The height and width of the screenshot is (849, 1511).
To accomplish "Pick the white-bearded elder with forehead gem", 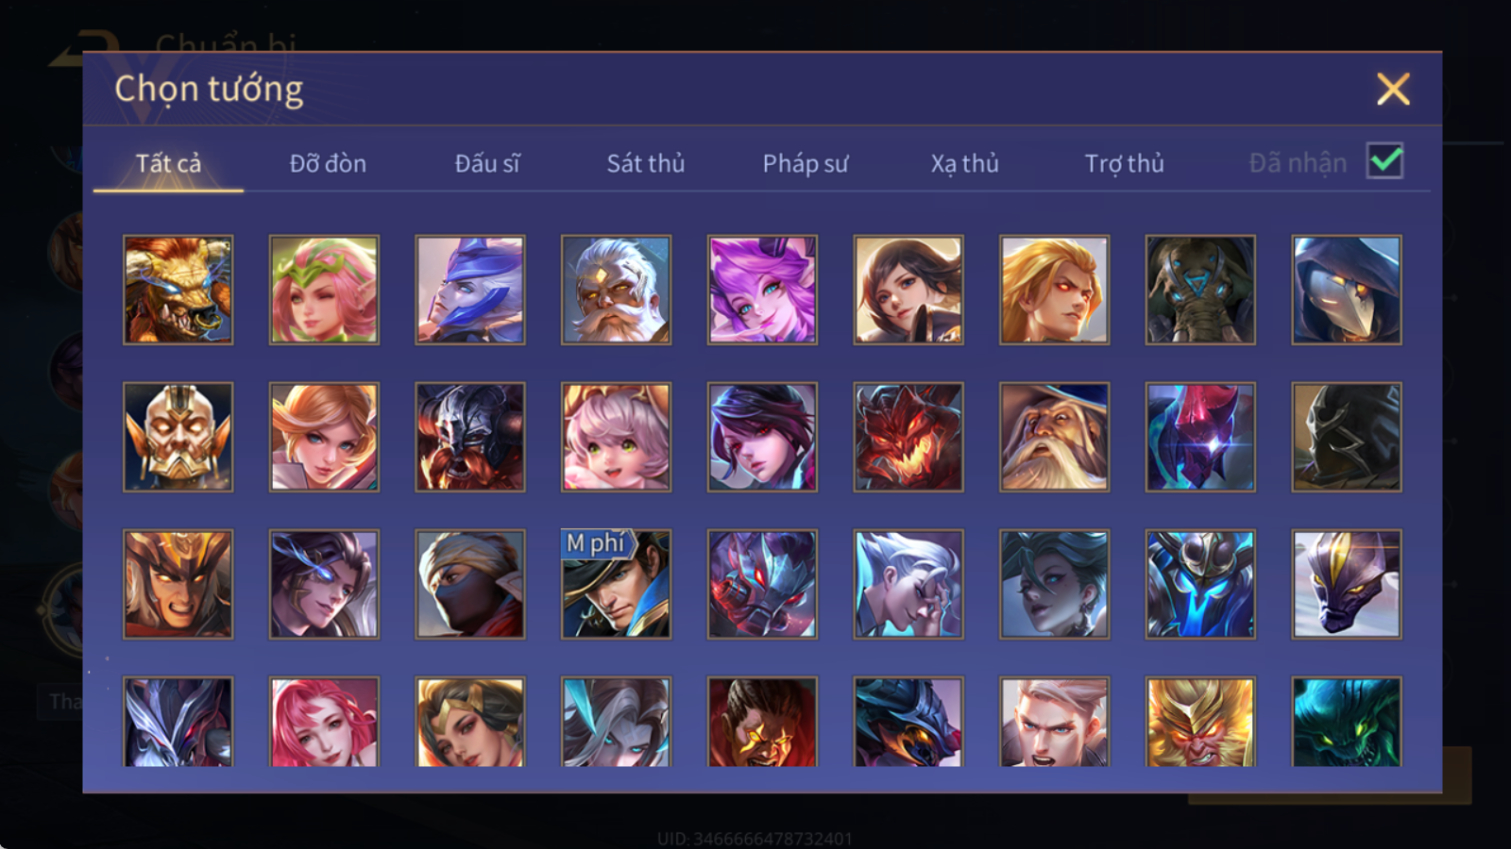I will (616, 290).
